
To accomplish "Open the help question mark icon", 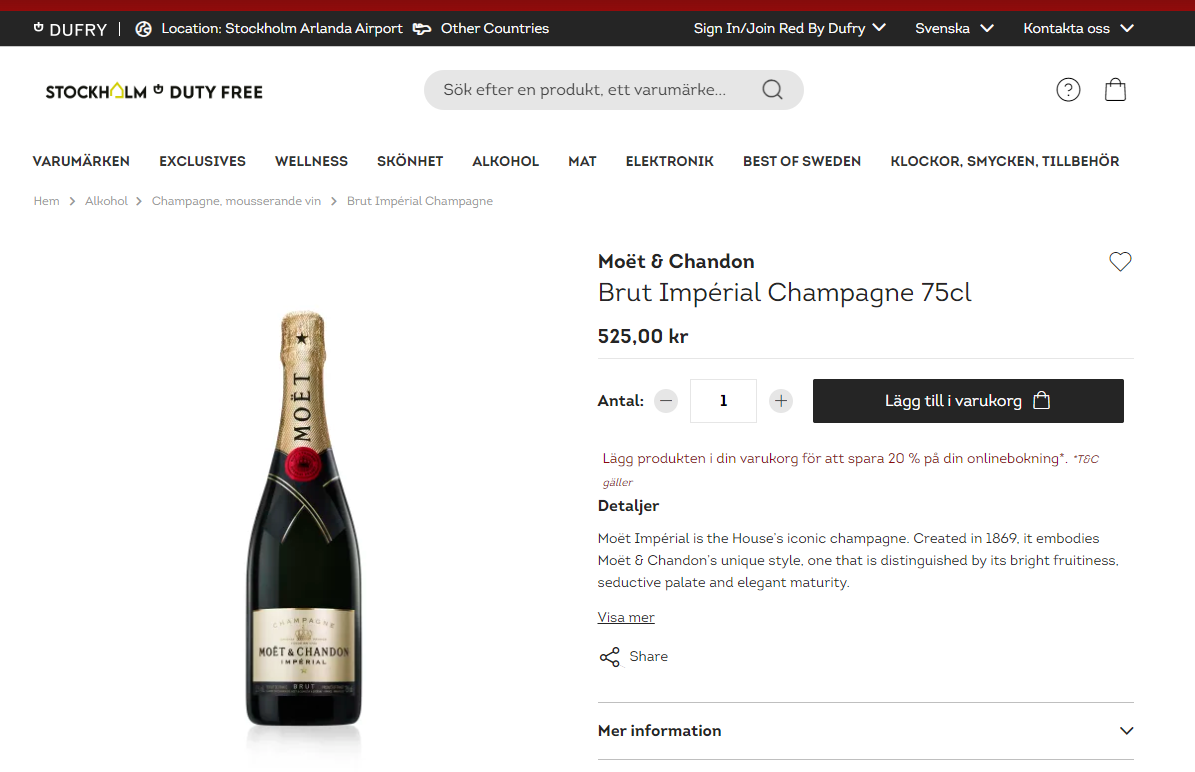I will (1068, 90).
